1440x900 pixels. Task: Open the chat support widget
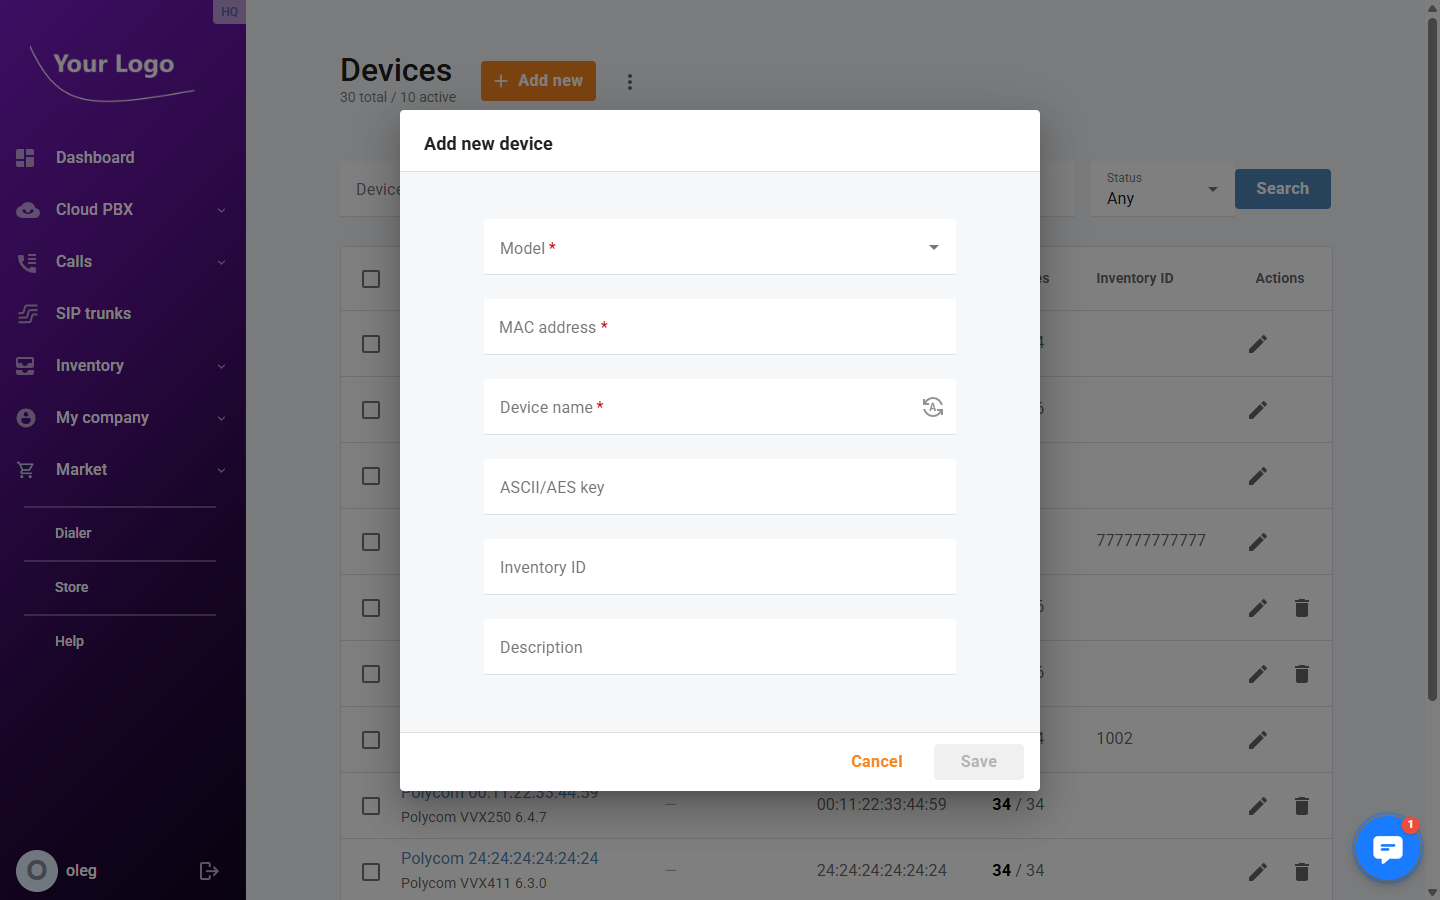(x=1387, y=848)
